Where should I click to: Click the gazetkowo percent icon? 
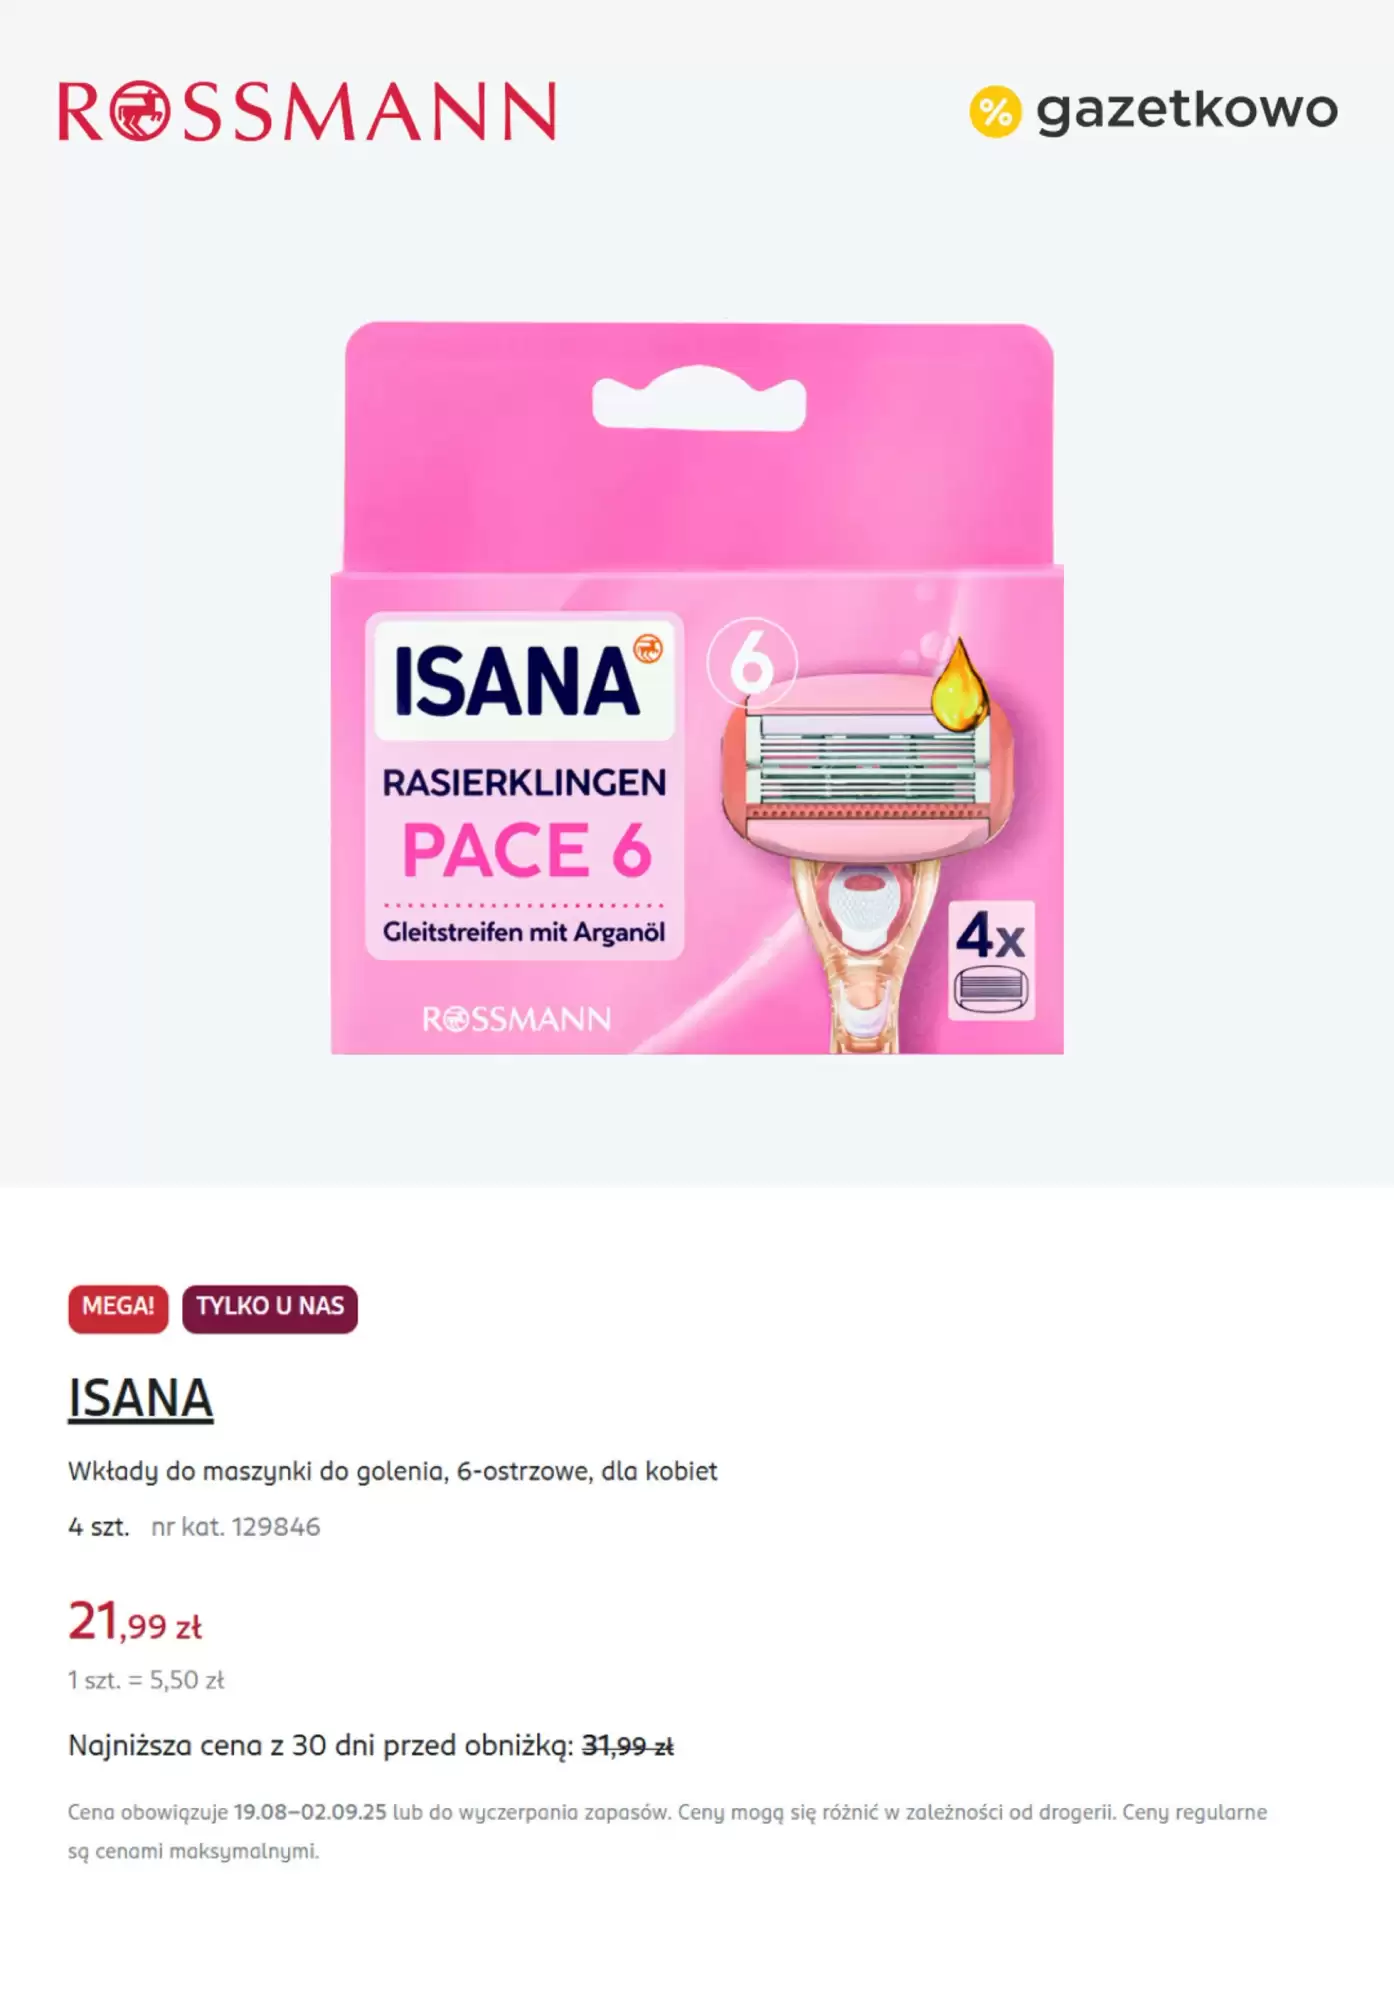click(x=995, y=111)
